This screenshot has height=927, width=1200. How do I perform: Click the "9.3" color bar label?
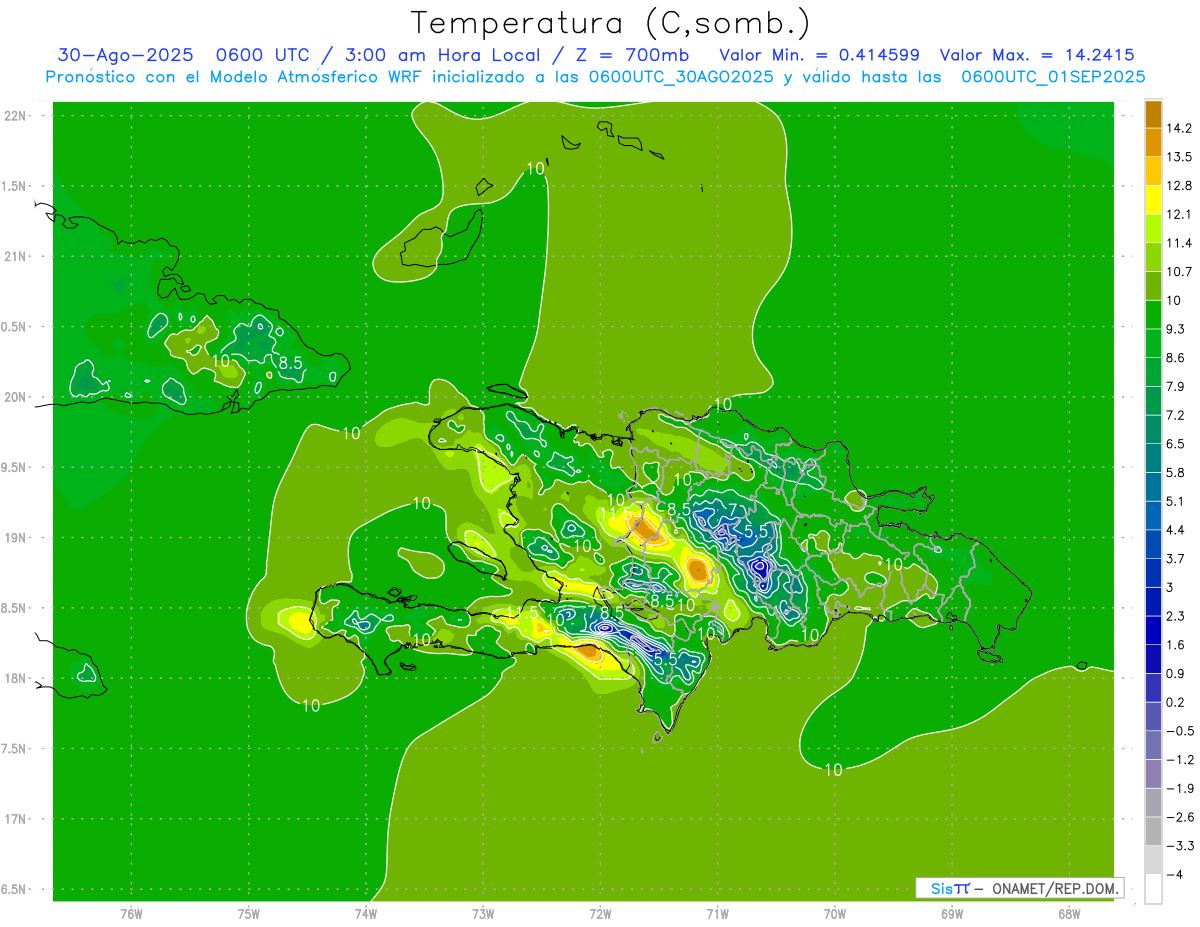[1175, 329]
